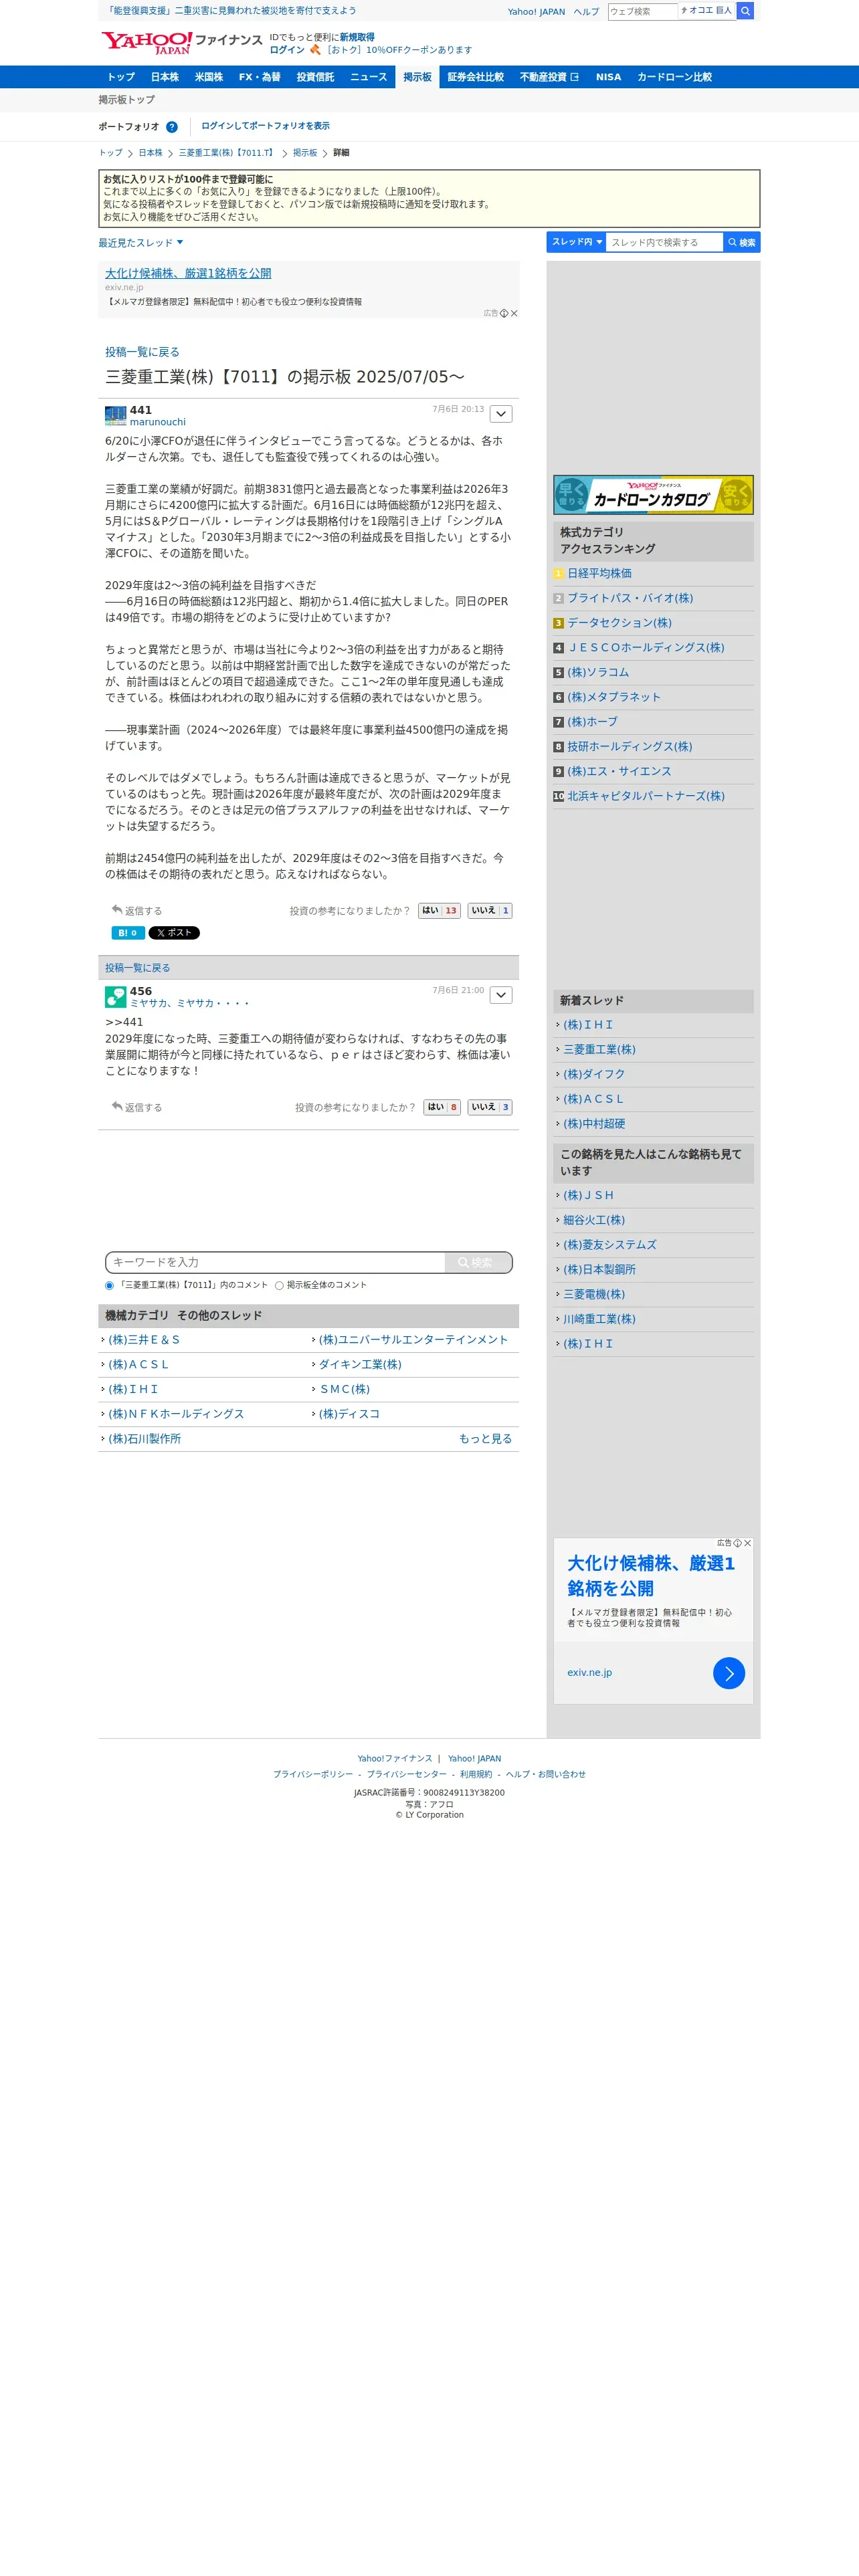Open marunouchi username link
This screenshot has height=2576, width=859.
(x=157, y=422)
